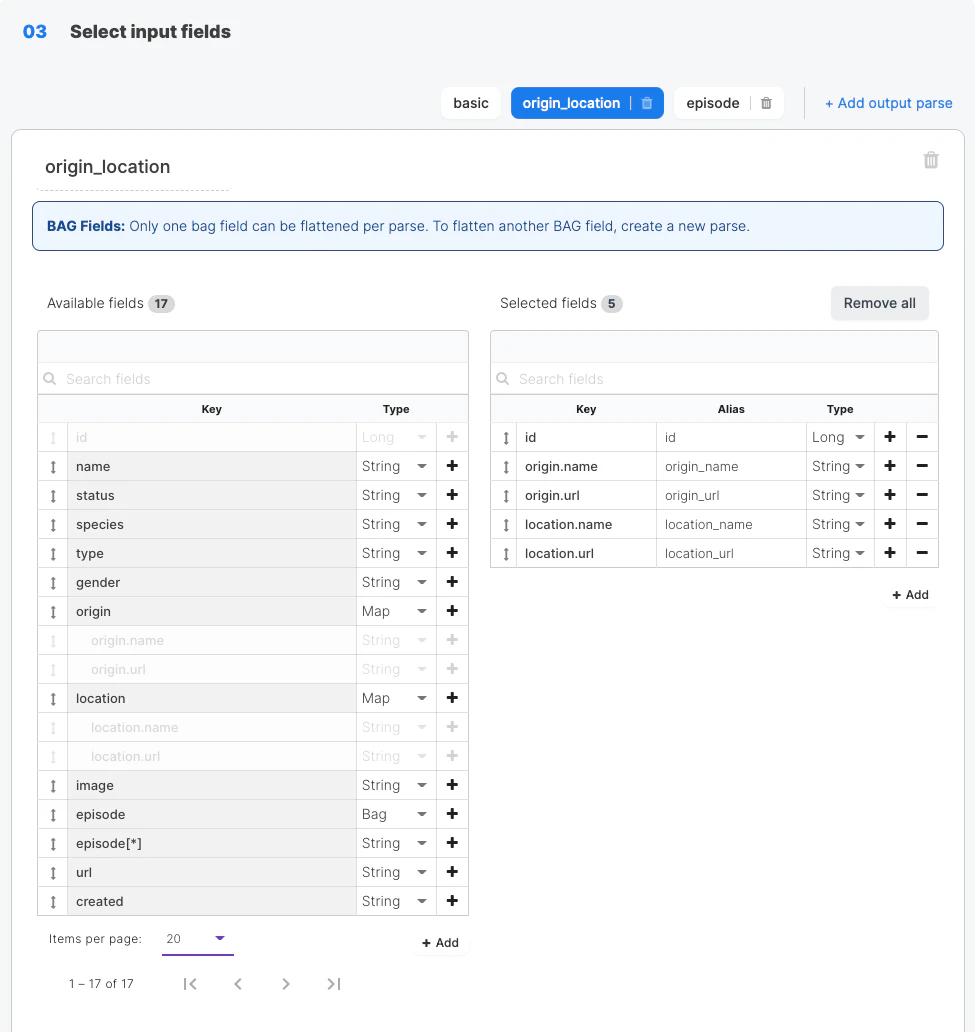Add the name field with plus icon
The width and height of the screenshot is (975, 1032).
click(x=452, y=466)
